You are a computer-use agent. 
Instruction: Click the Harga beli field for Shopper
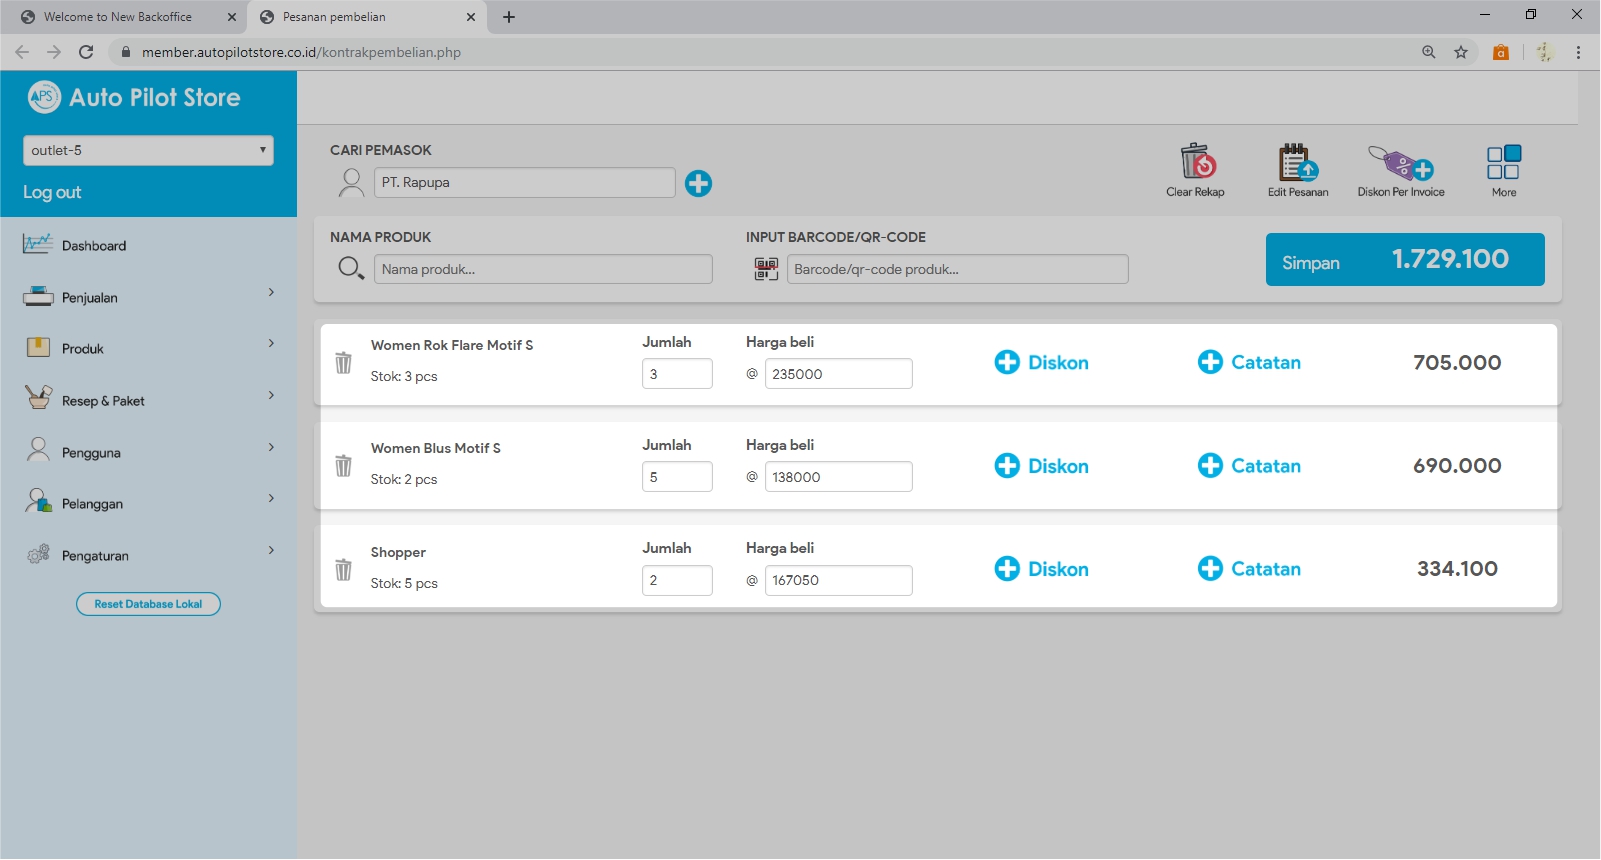[838, 580]
